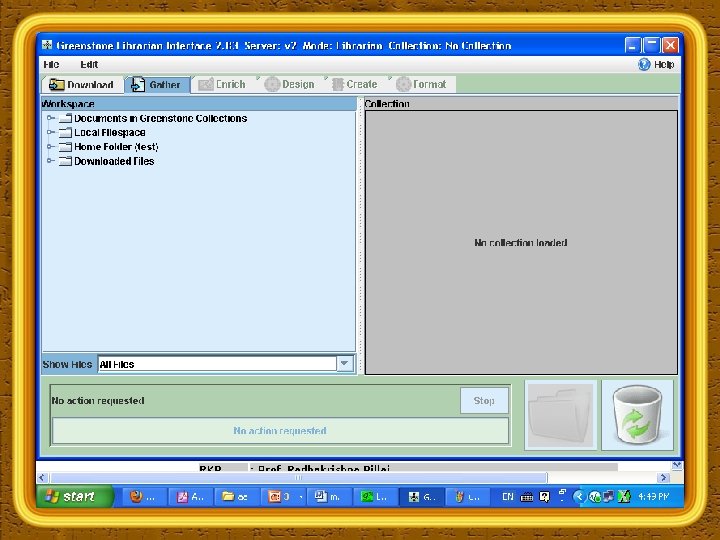Click the background window horizontal scrollbar thumb
This screenshot has height=540, width=720.
pos(298,478)
